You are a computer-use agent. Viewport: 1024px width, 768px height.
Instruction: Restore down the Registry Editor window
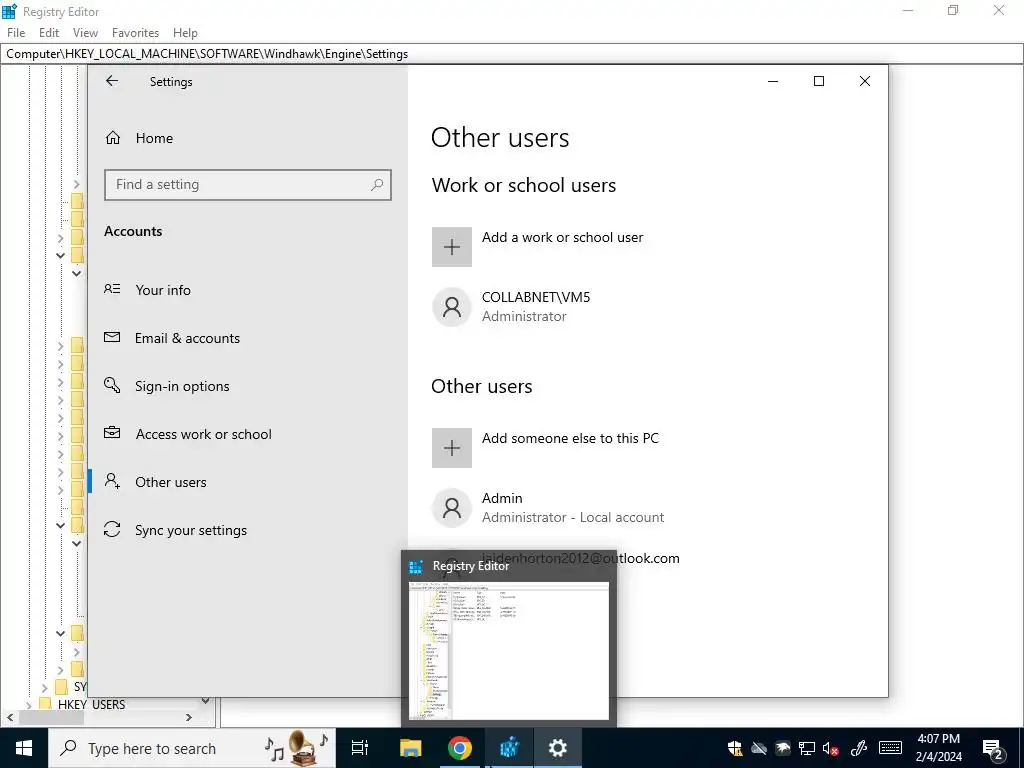953,10
